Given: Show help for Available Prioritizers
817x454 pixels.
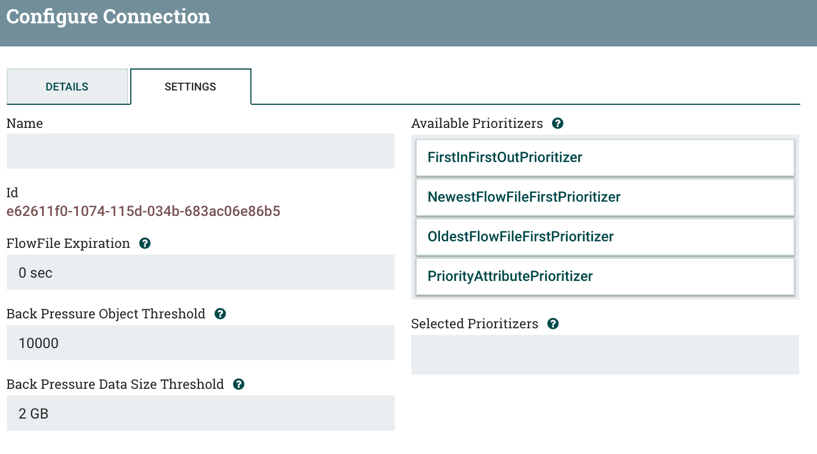Looking at the screenshot, I should 558,124.
